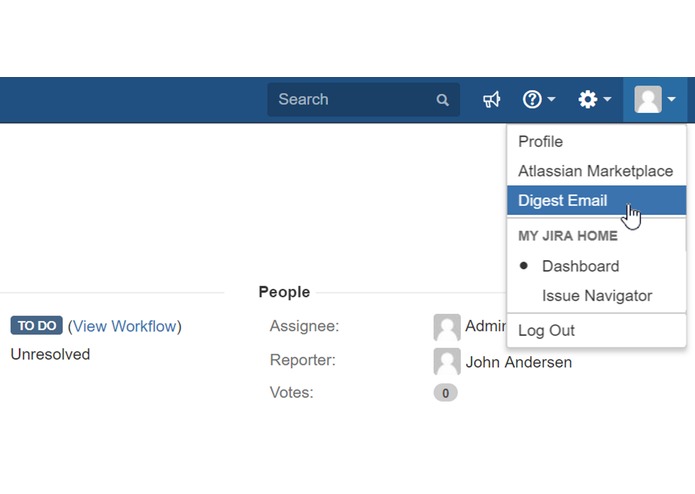695x494 pixels.
Task: Set Dashboard as My JIRA Home
Action: (x=597, y=266)
